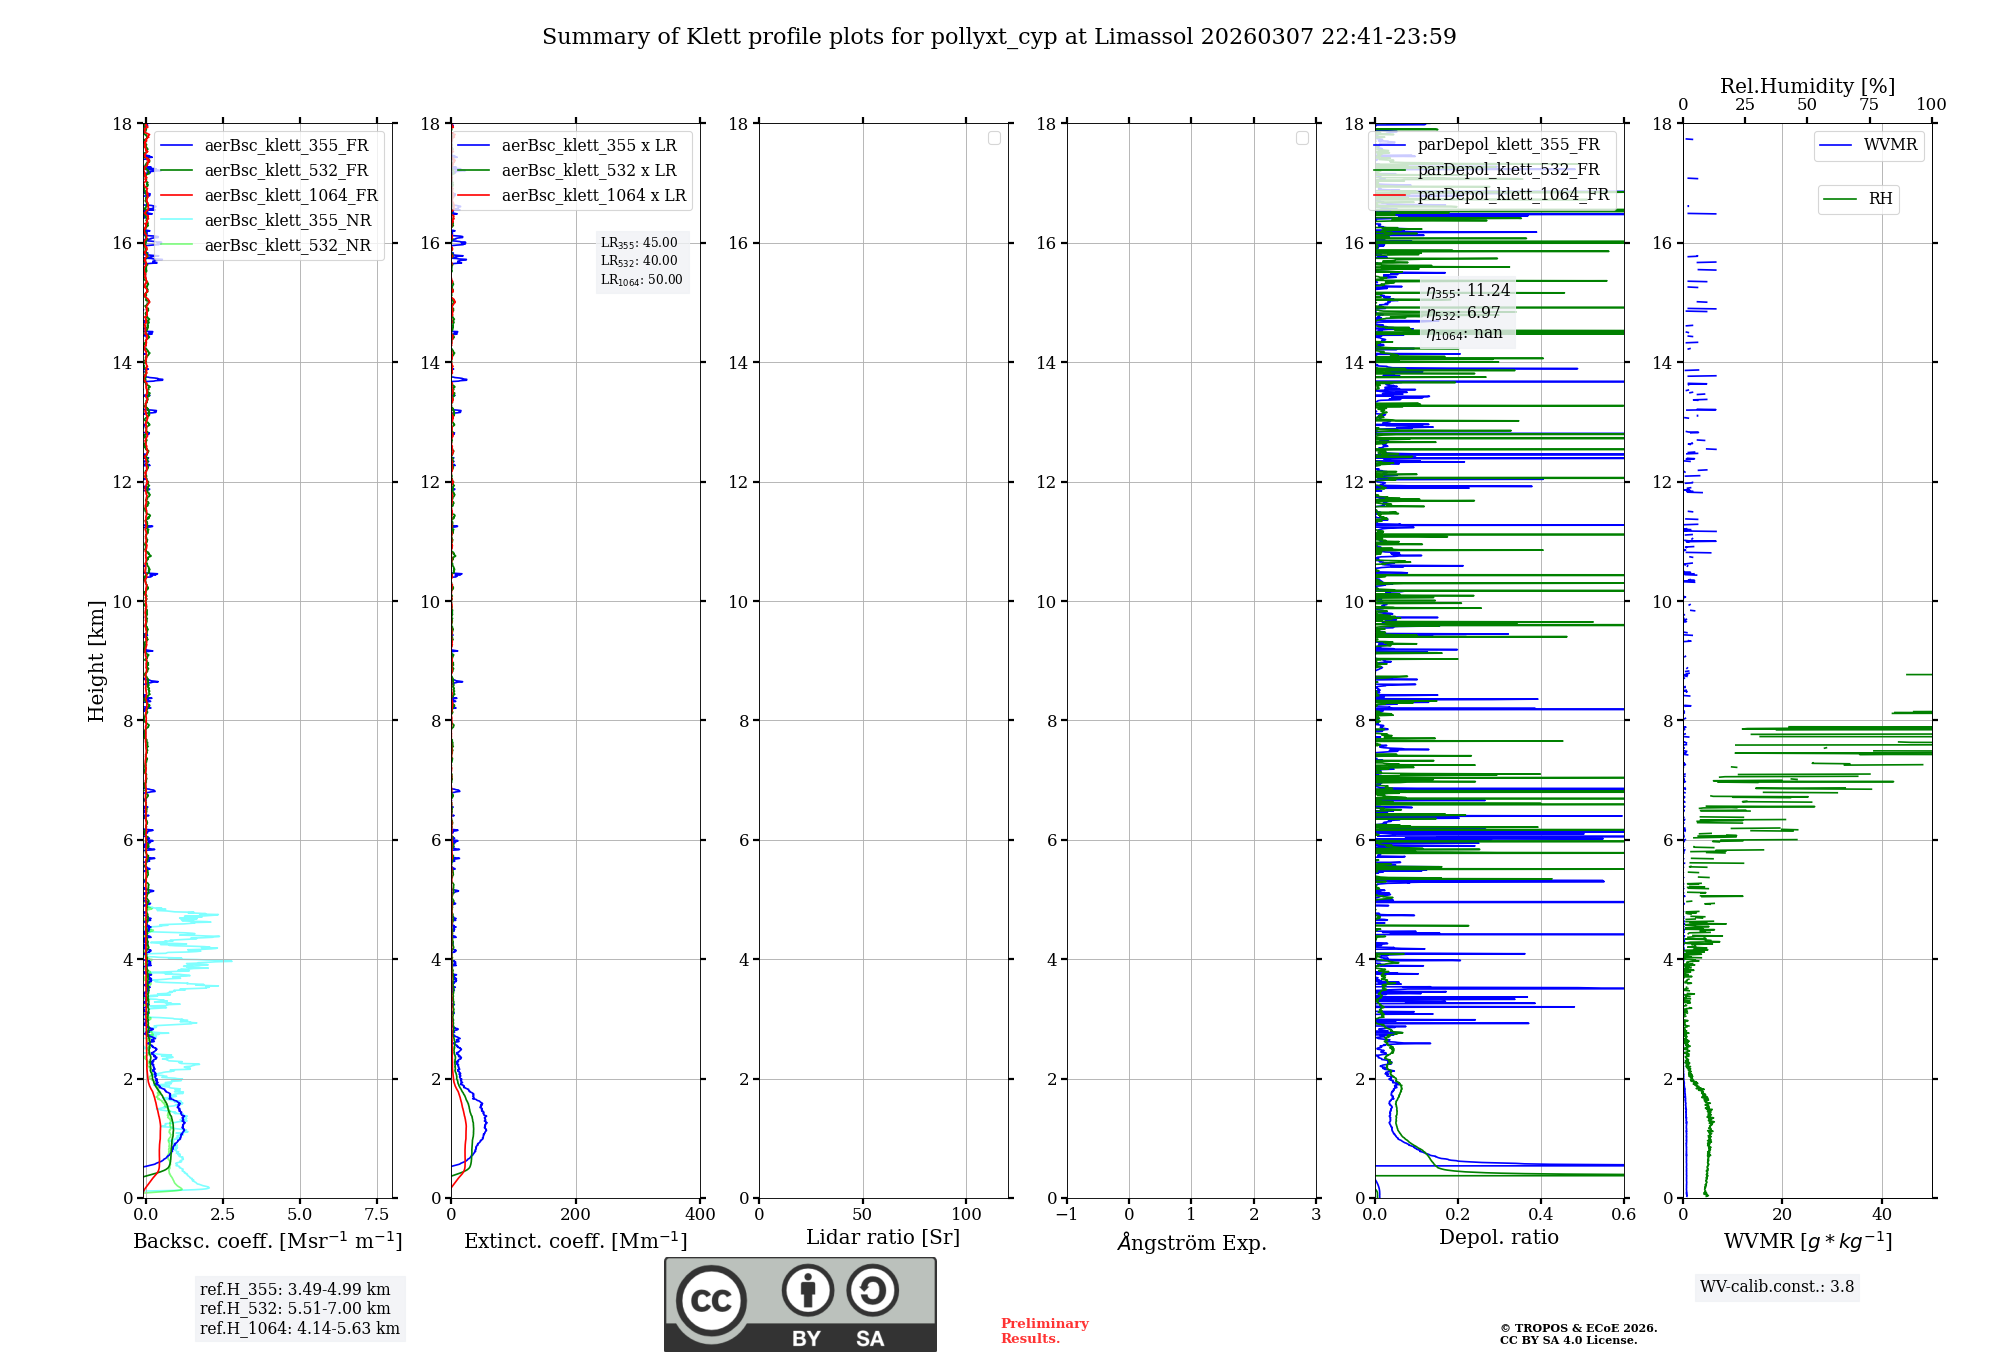Click the Rel.Humidity [%] top axis label
2000x1360 pixels.
1807,86
